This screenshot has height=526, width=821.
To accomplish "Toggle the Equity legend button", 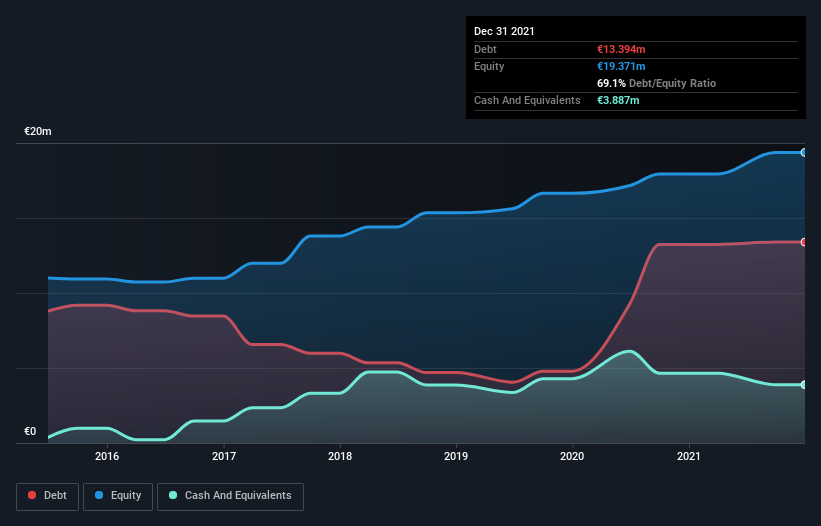I will 118,496.
